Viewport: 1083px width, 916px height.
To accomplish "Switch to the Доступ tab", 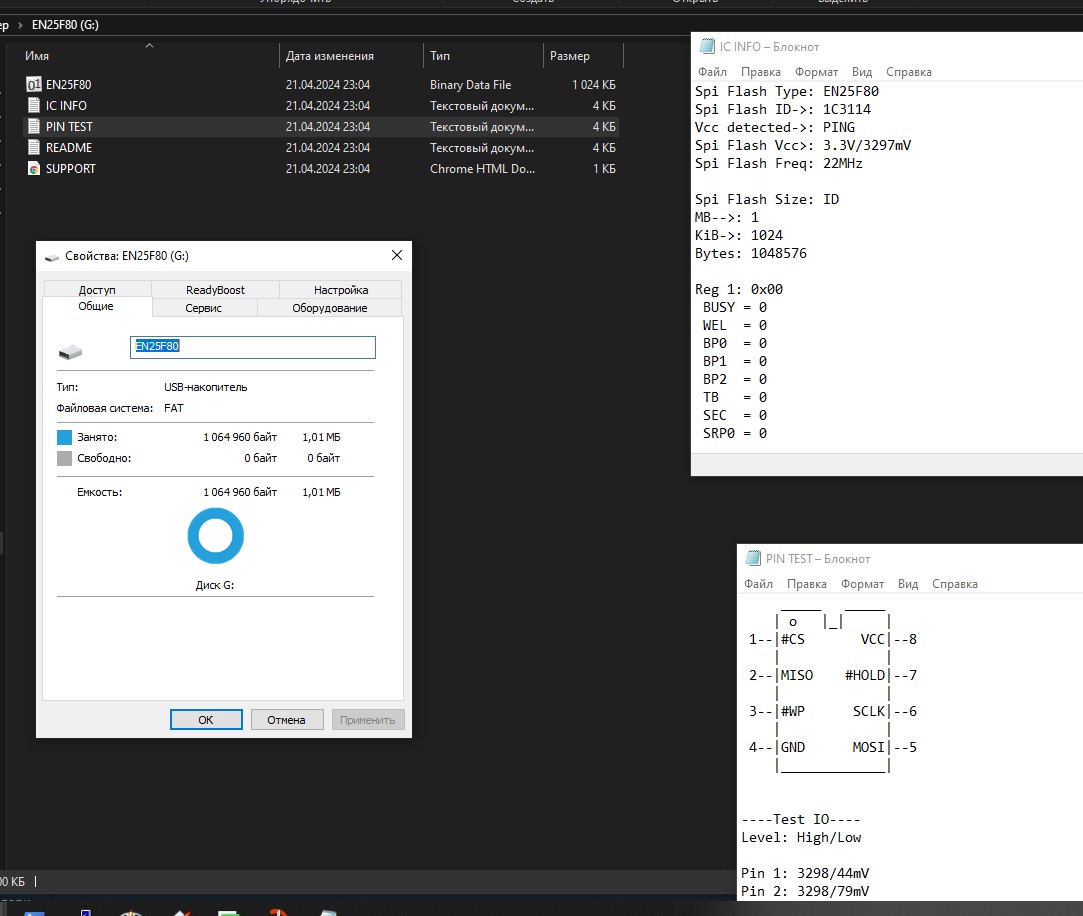I will (x=97, y=289).
